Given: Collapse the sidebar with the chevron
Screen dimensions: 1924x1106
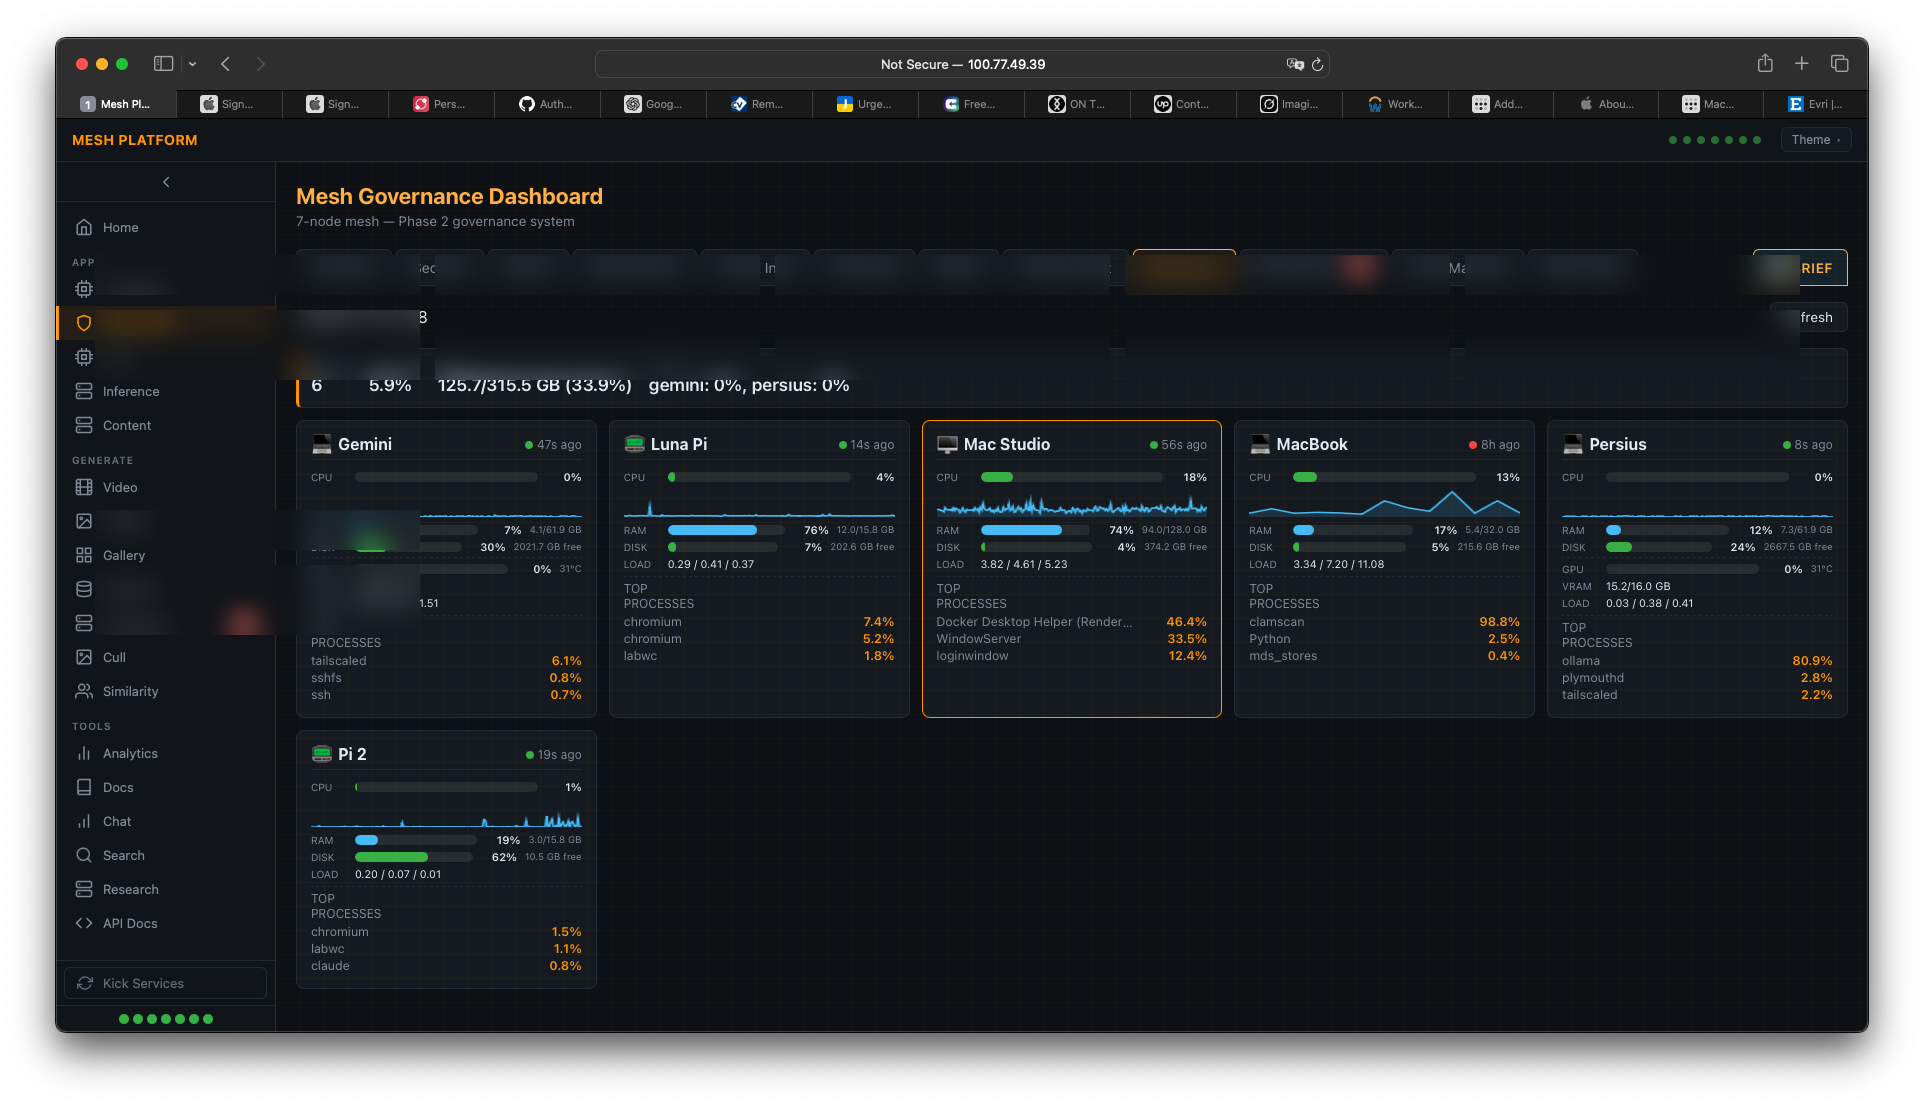Looking at the screenshot, I should [165, 182].
